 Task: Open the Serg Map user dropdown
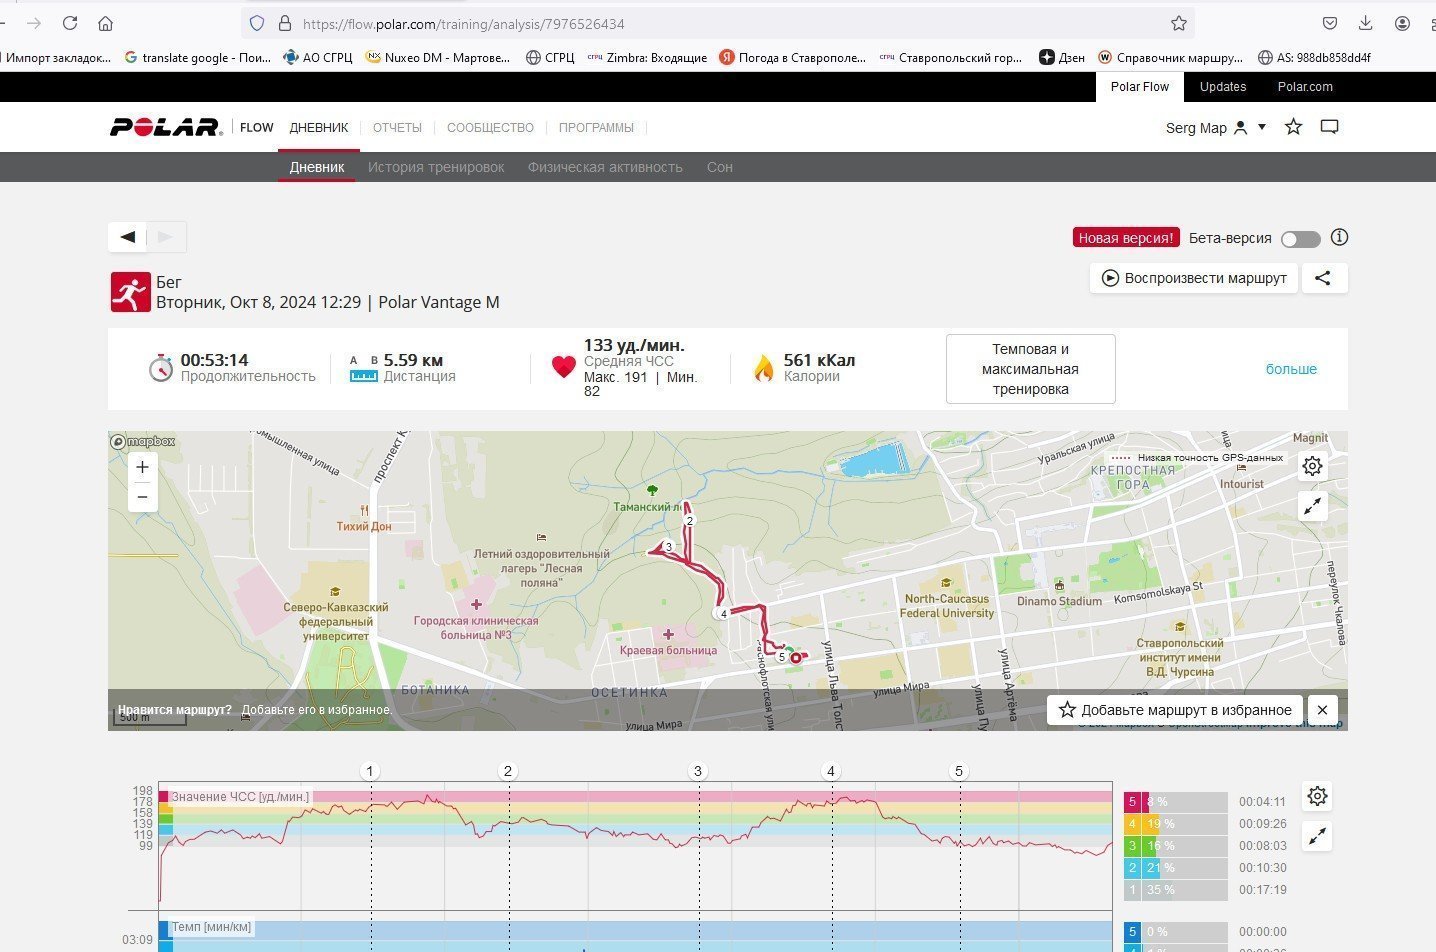[1216, 128]
